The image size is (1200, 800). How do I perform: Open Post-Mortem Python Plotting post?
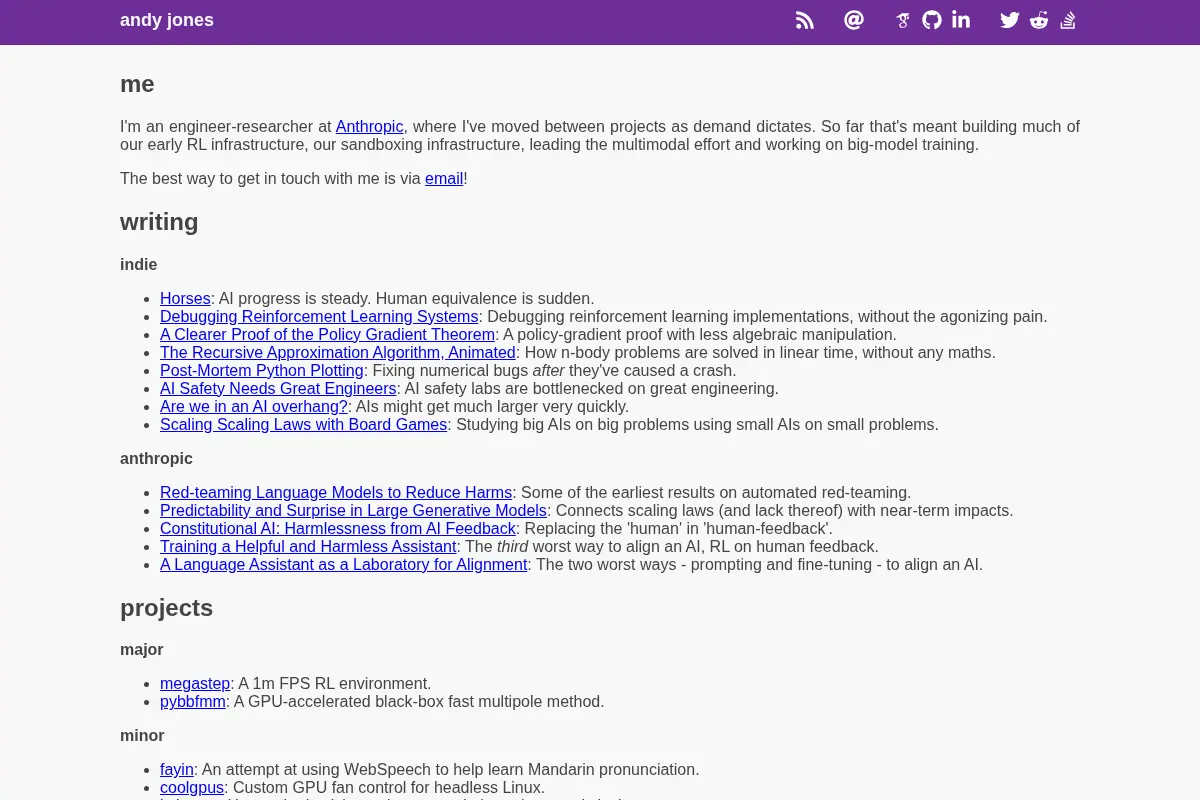[x=262, y=371]
